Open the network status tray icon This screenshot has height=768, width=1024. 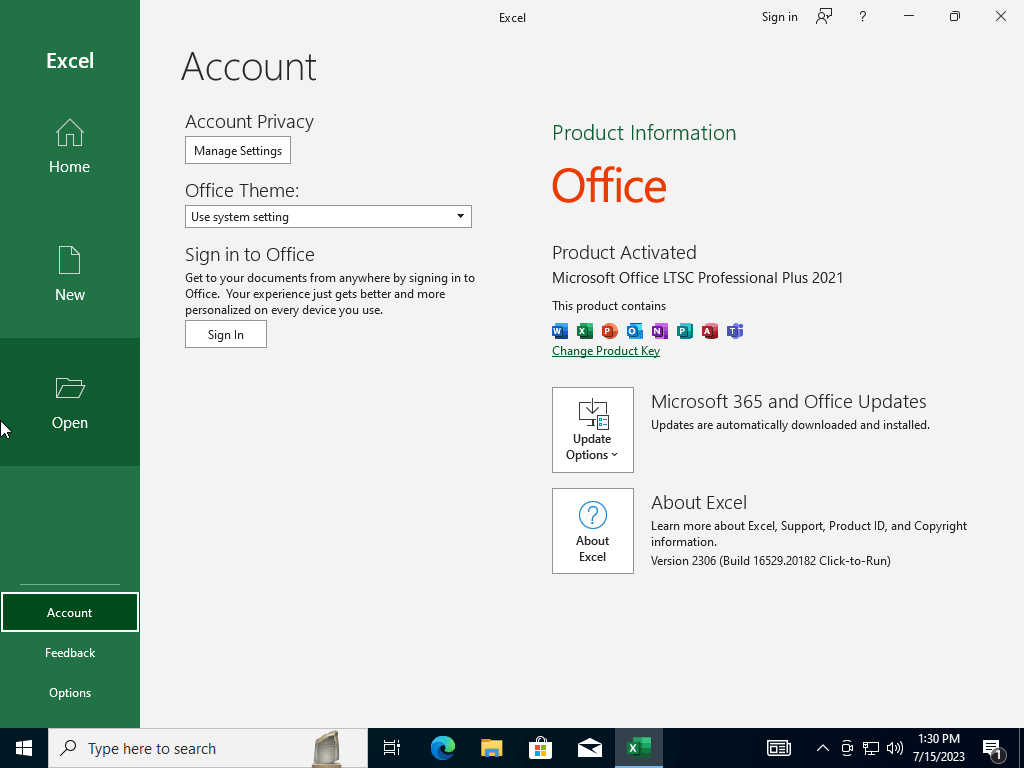point(871,748)
